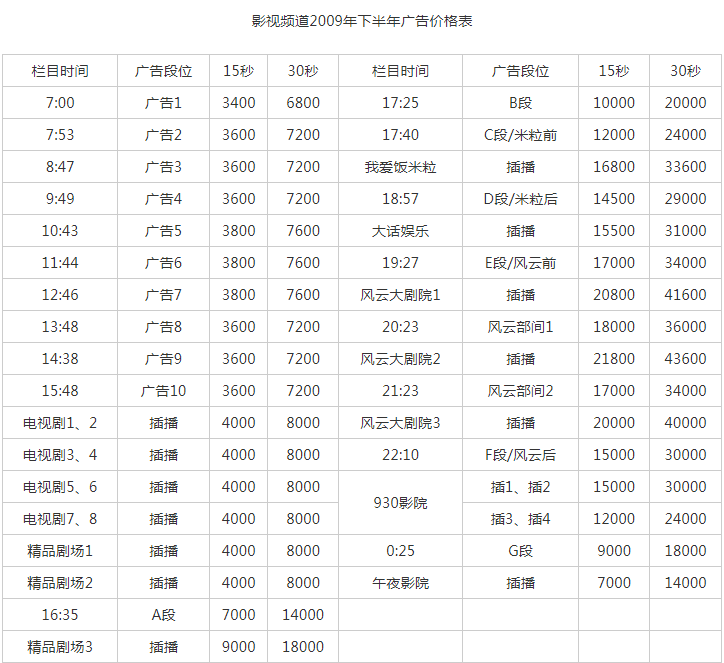Click the 广告1 slot cell
Image resolution: width=724 pixels, height=663 pixels.
coord(163,102)
